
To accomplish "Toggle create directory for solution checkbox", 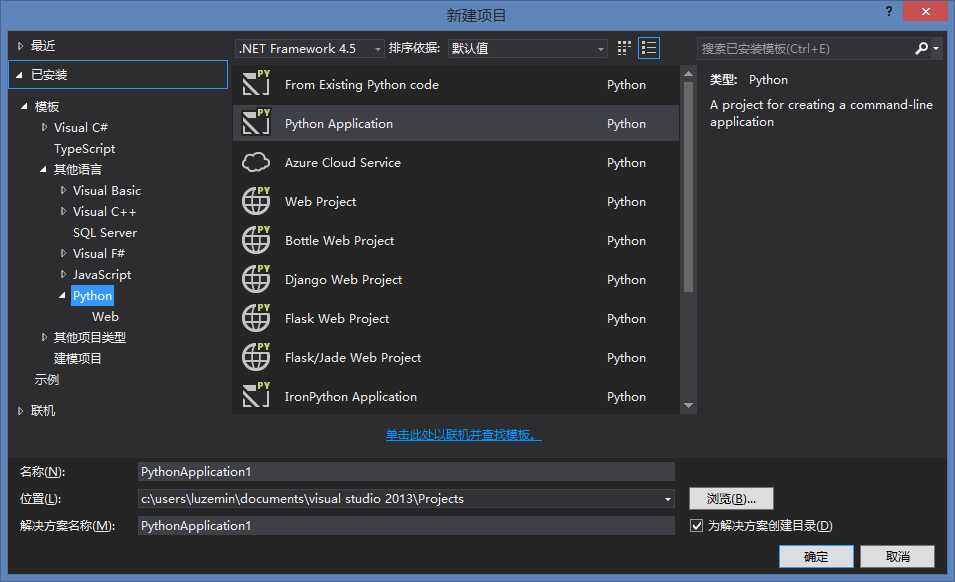I will pyautogui.click(x=697, y=525).
